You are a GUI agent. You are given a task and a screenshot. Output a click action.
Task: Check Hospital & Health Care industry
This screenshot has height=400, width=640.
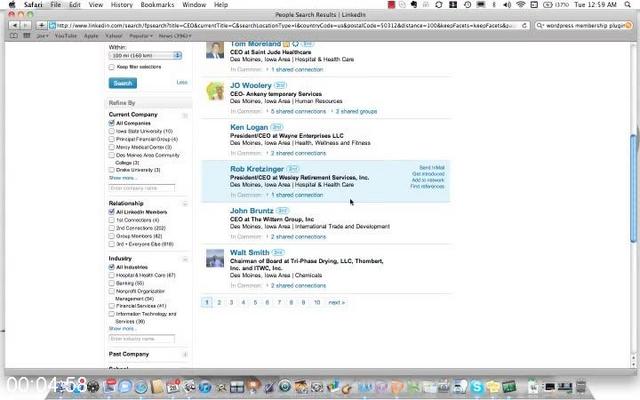(x=111, y=275)
